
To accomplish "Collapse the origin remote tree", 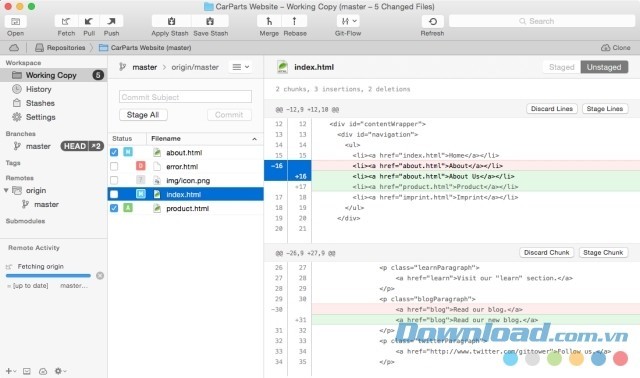I will click(x=6, y=190).
